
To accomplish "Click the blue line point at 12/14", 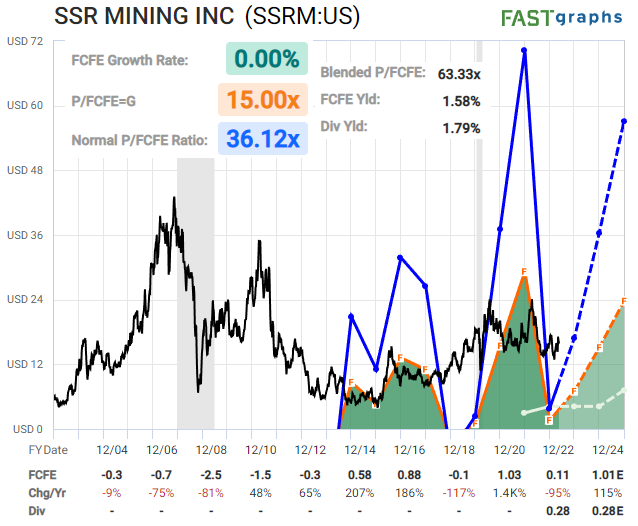I will coord(351,316).
